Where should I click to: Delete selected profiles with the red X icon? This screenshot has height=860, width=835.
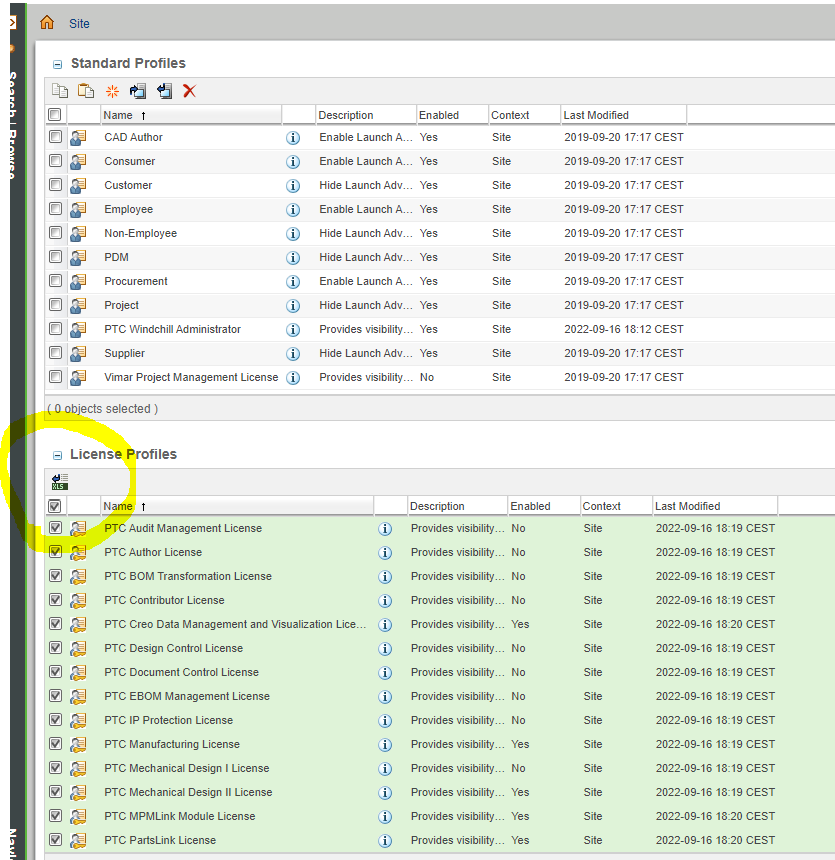click(188, 91)
